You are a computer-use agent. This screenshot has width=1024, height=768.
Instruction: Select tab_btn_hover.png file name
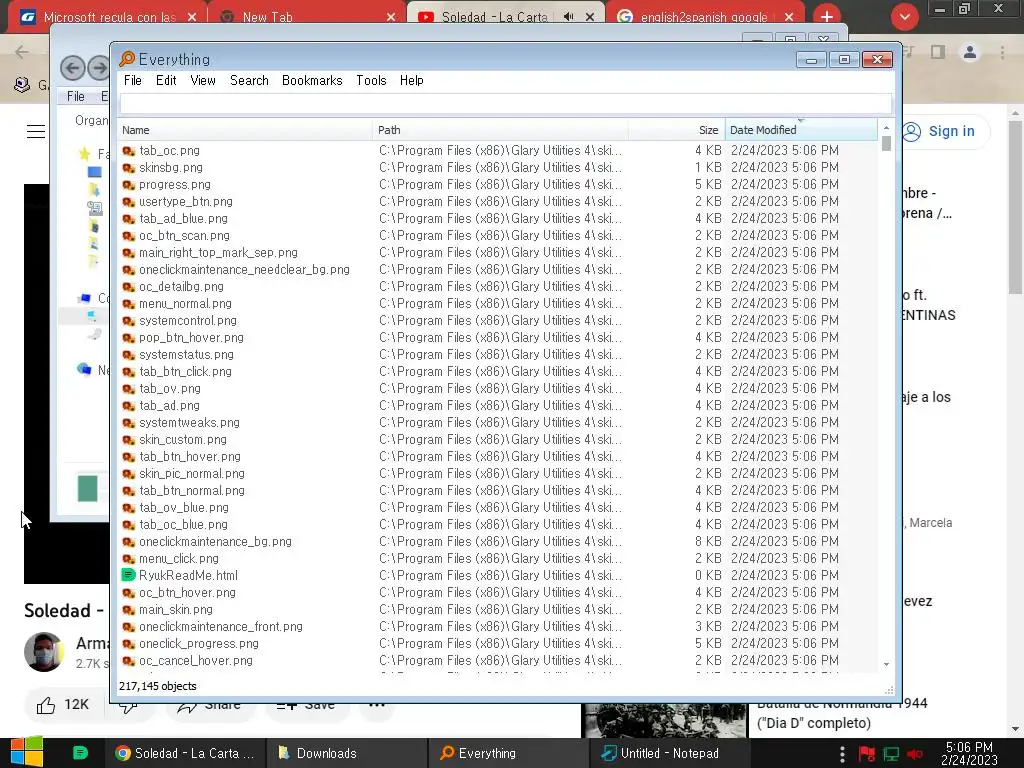[x=190, y=456]
